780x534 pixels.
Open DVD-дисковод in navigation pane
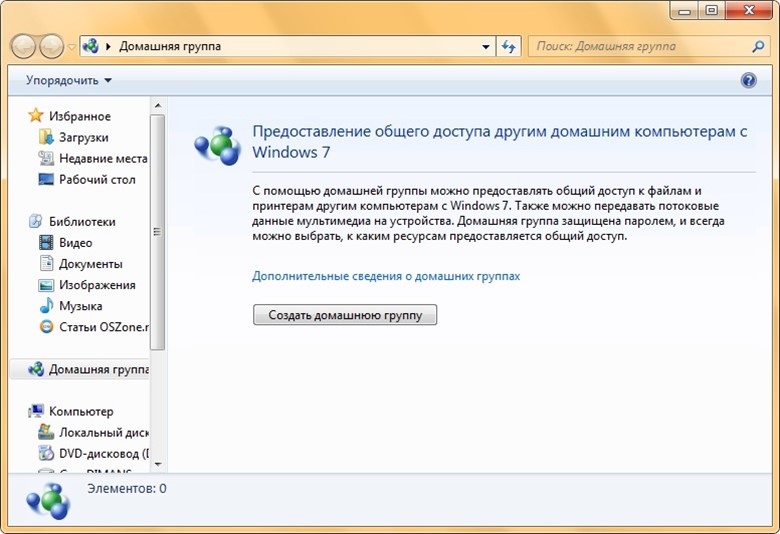[x=103, y=453]
